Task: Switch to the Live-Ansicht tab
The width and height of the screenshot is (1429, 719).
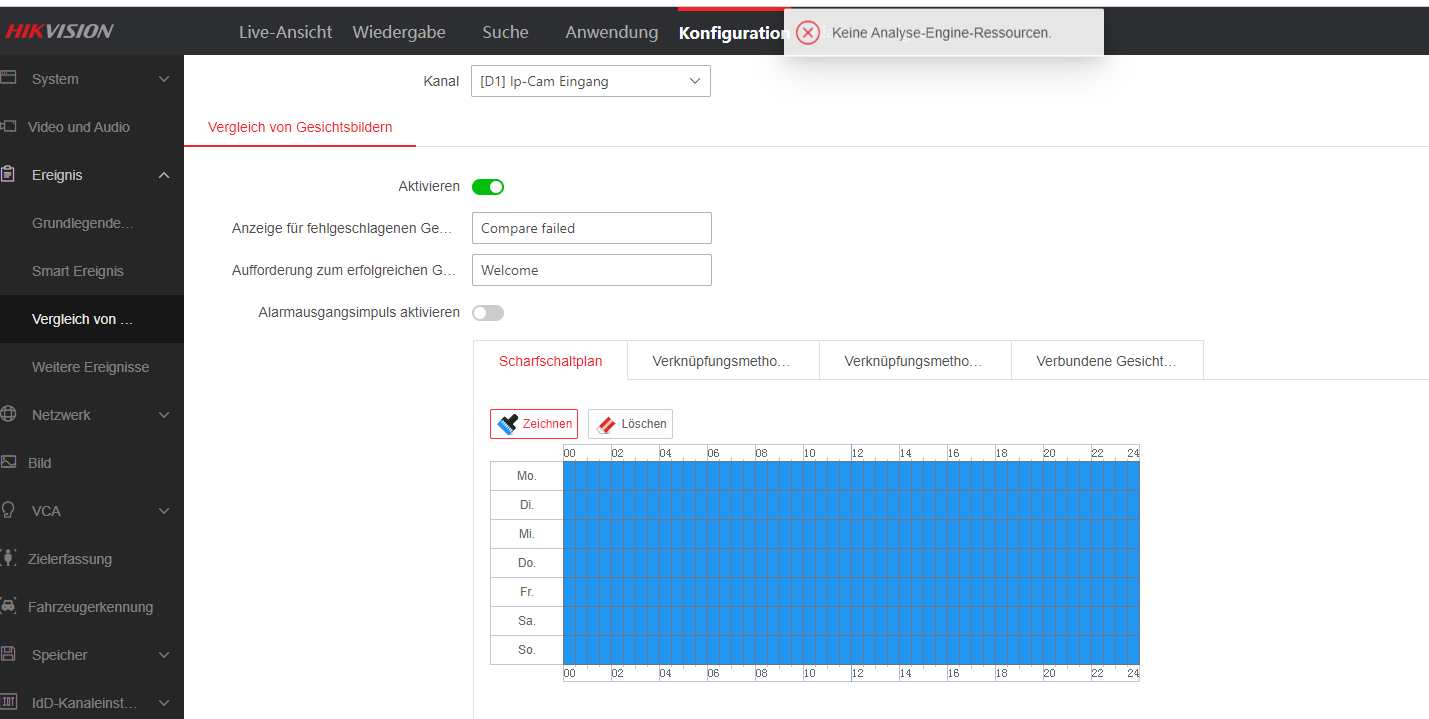Action: (285, 32)
